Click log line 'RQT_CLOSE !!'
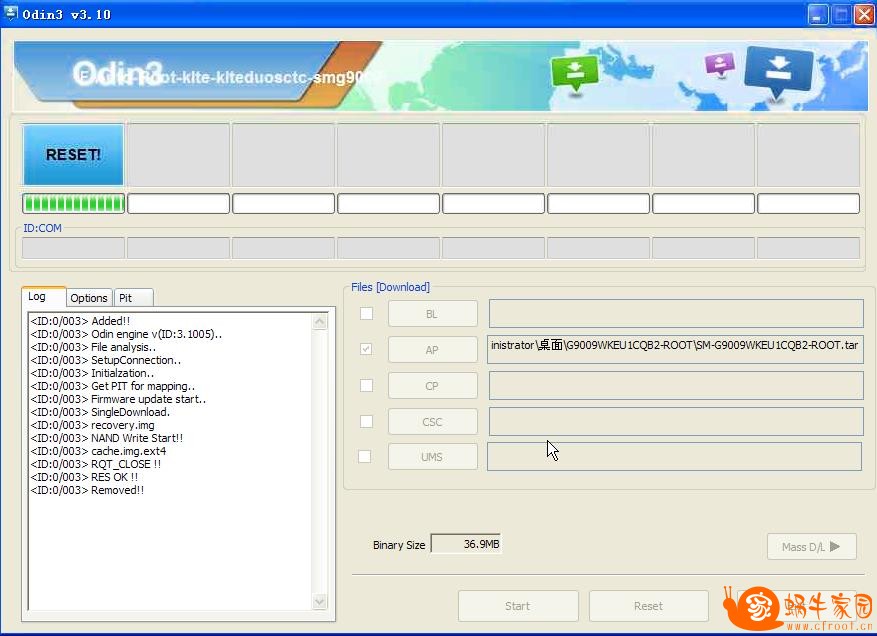The width and height of the screenshot is (877, 636). (x=96, y=464)
